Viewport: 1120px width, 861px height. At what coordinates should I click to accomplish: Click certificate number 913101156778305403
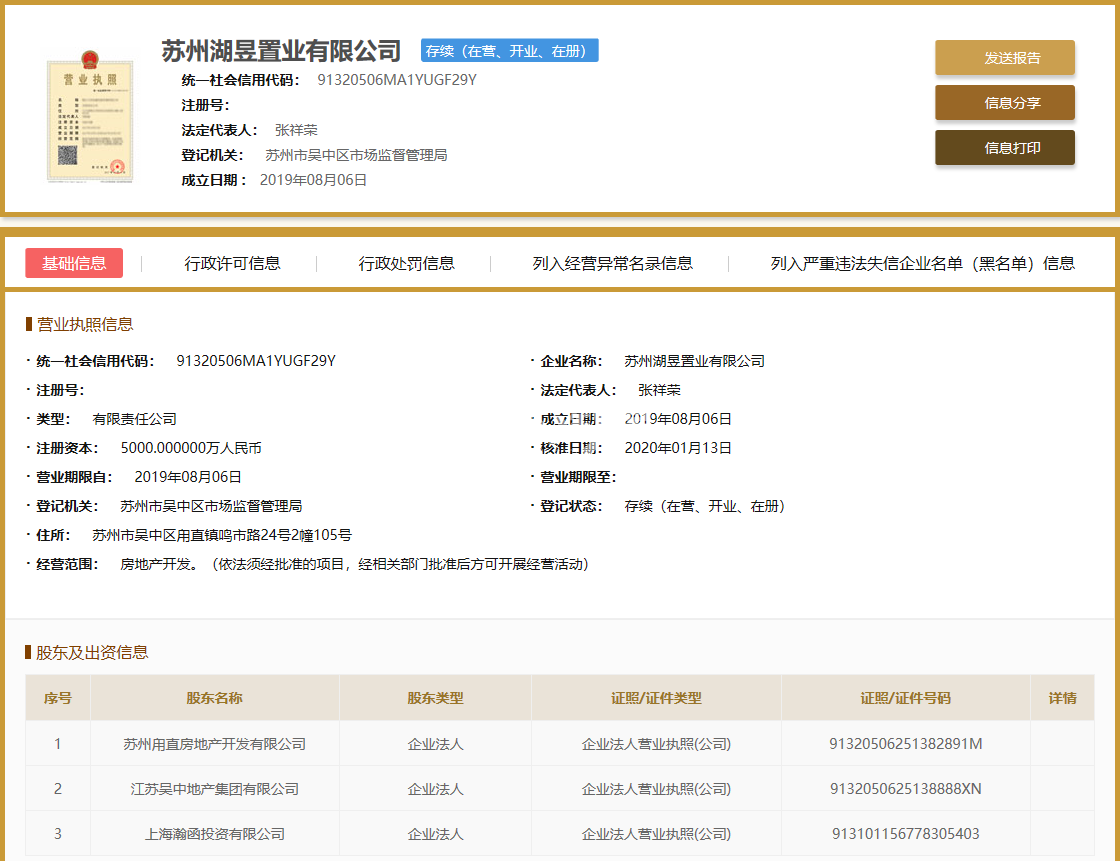point(906,835)
